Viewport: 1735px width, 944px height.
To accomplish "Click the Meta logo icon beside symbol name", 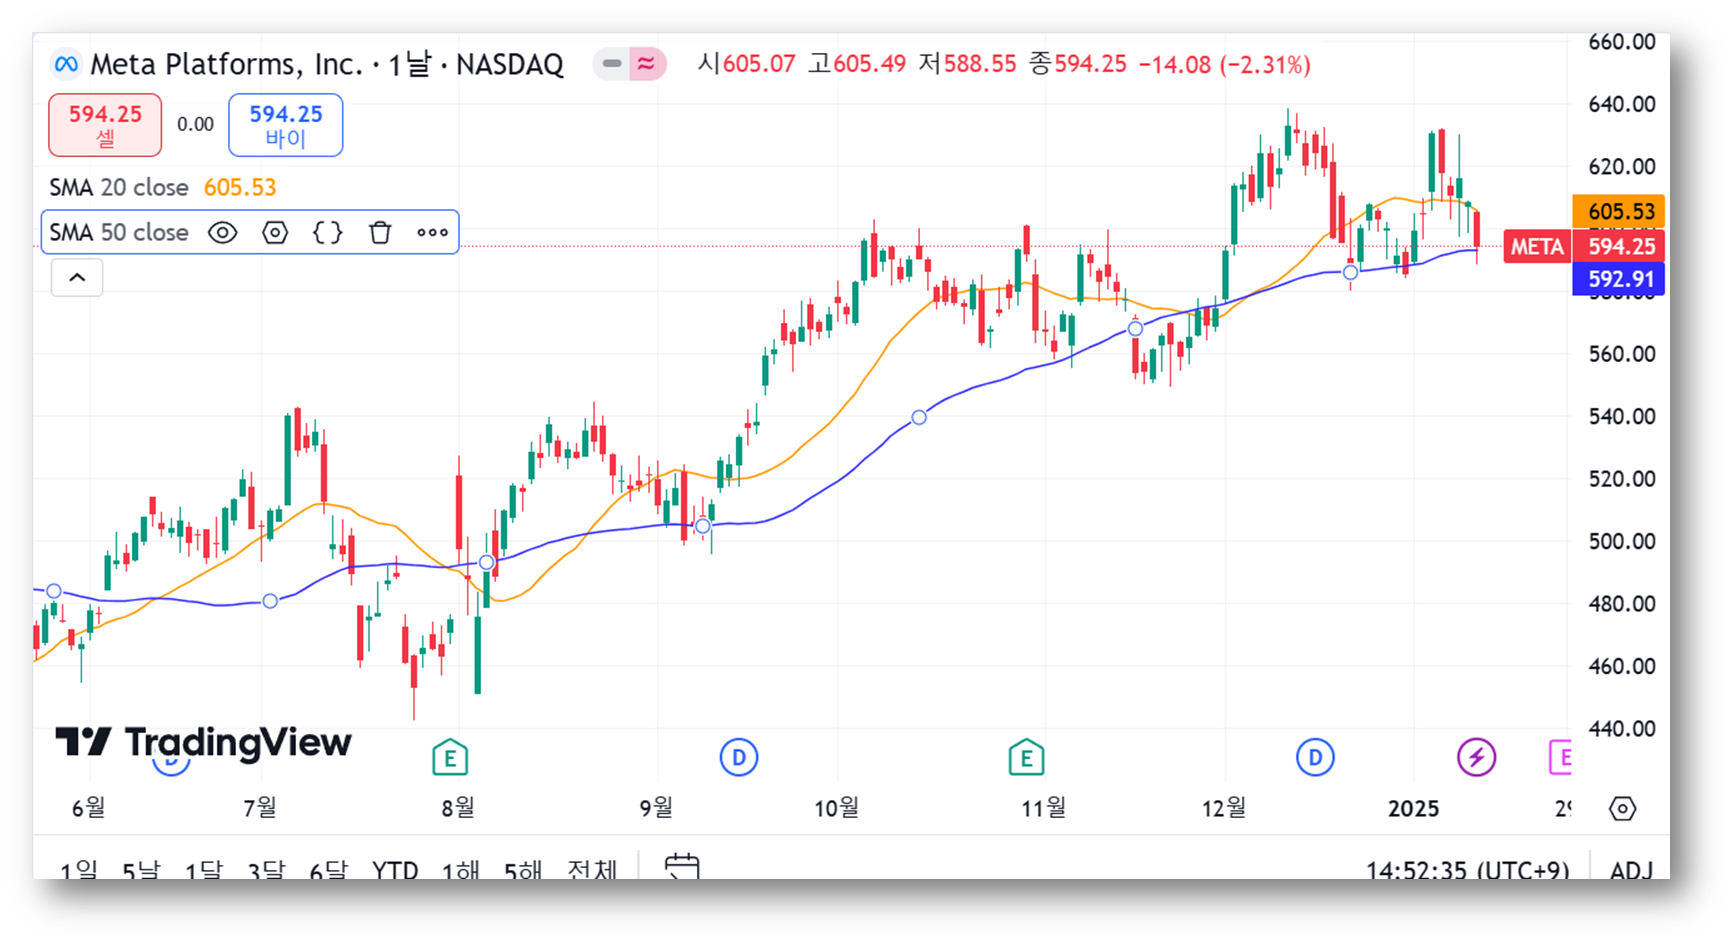I will (66, 64).
